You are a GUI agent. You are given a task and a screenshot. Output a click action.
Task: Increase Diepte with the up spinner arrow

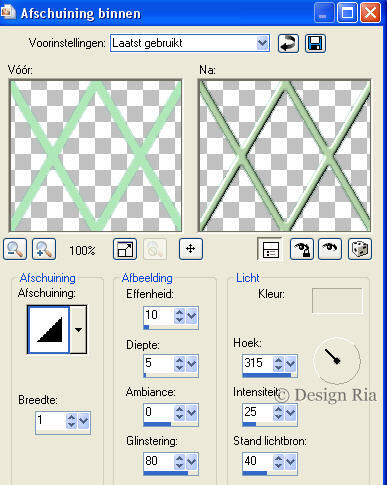pos(179,360)
